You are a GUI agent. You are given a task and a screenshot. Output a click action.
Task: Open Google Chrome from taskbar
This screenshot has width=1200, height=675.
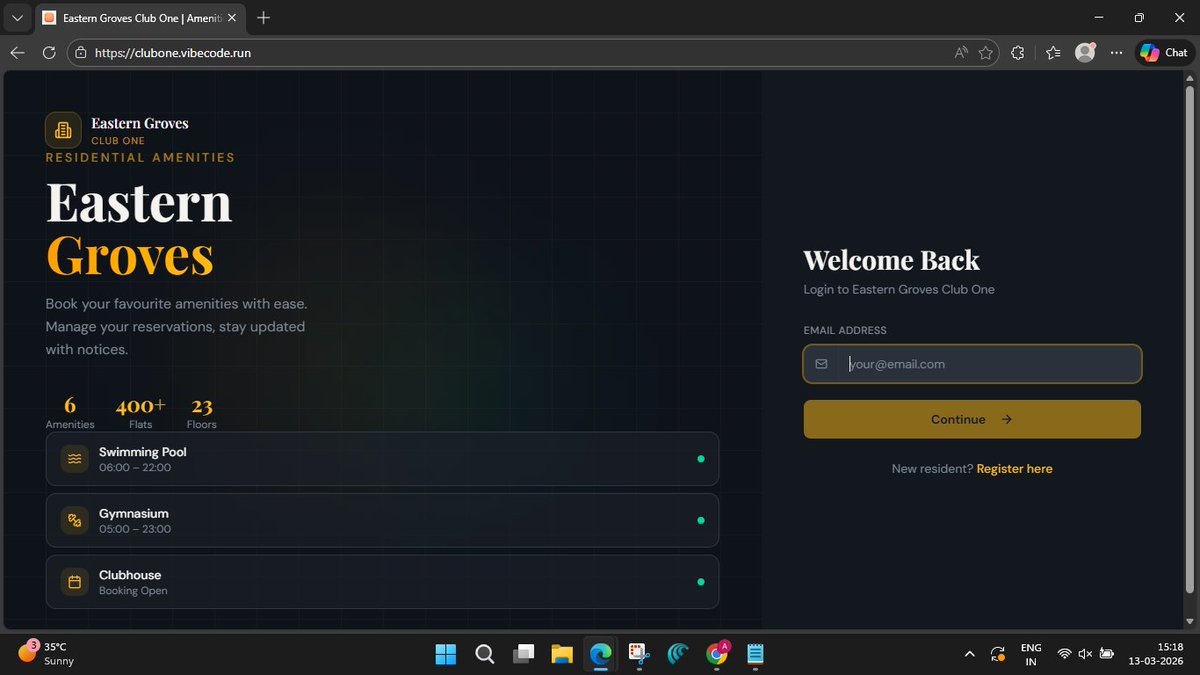[717, 654]
